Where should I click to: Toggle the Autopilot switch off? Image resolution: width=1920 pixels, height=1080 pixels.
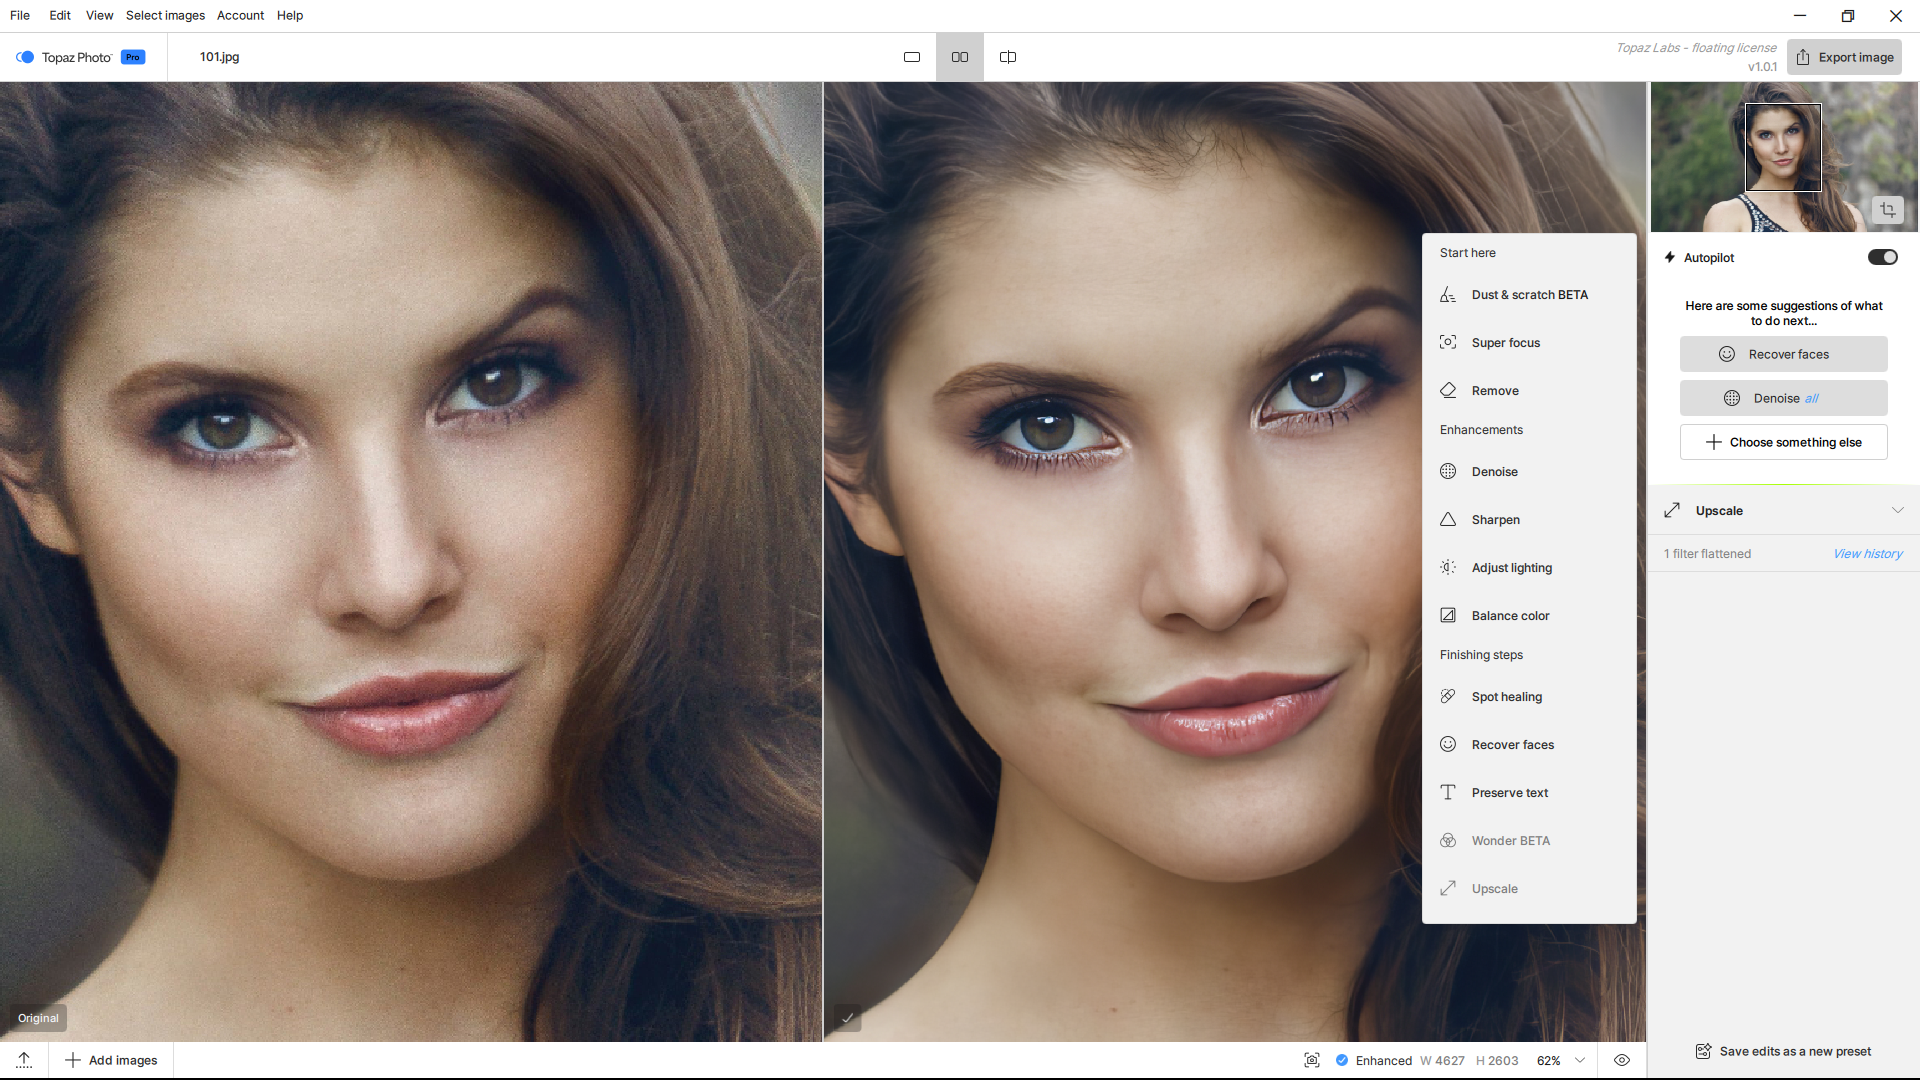[1882, 257]
